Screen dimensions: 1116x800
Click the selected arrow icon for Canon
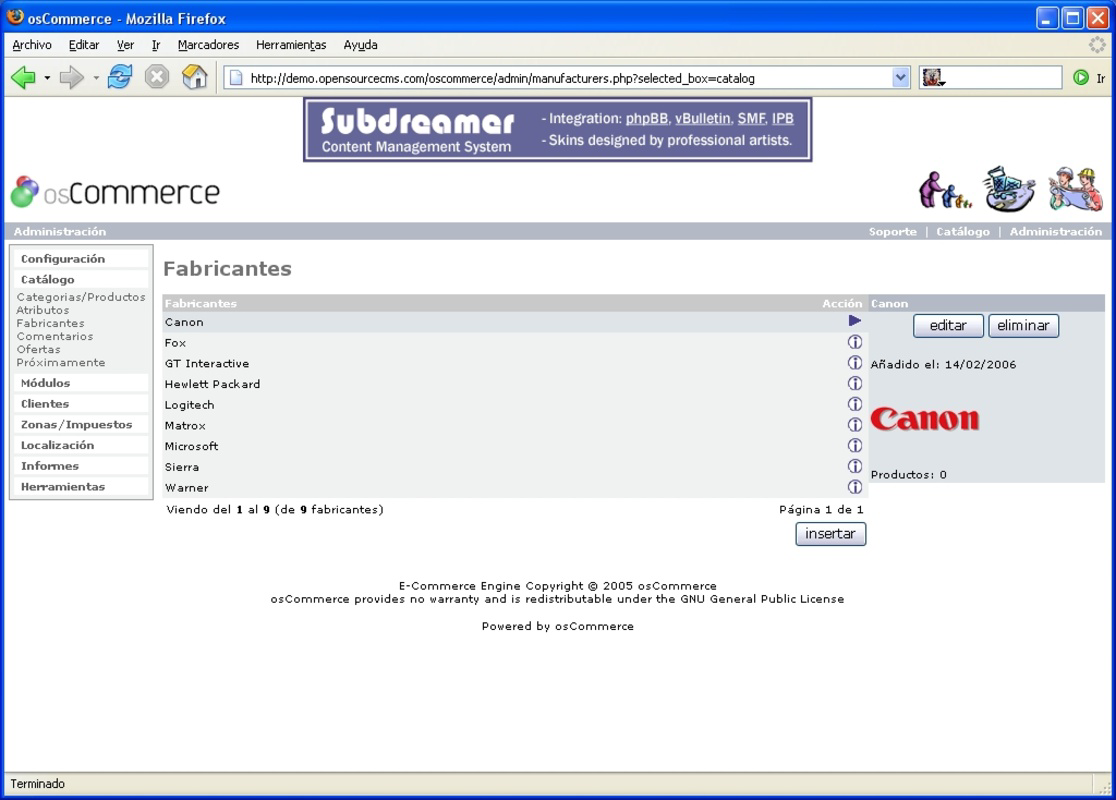click(855, 321)
